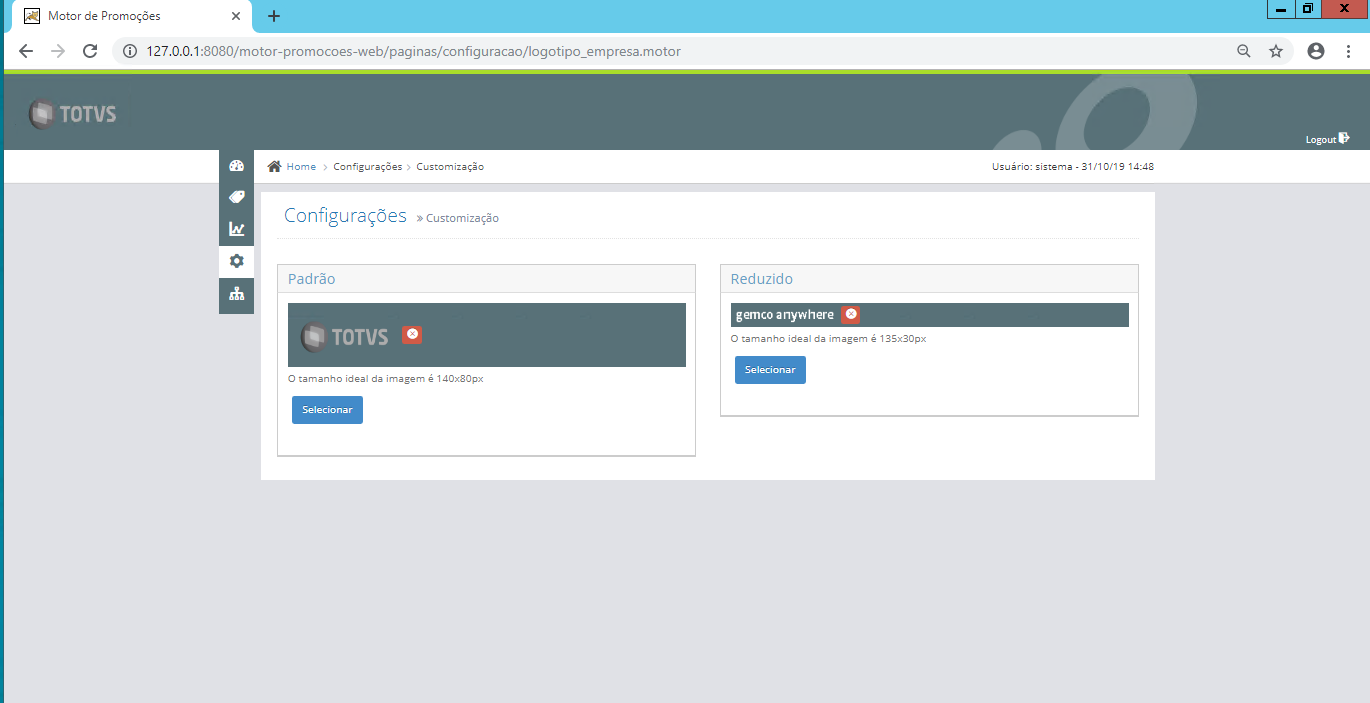Select the Motor de Promoções browser tab

[130, 16]
